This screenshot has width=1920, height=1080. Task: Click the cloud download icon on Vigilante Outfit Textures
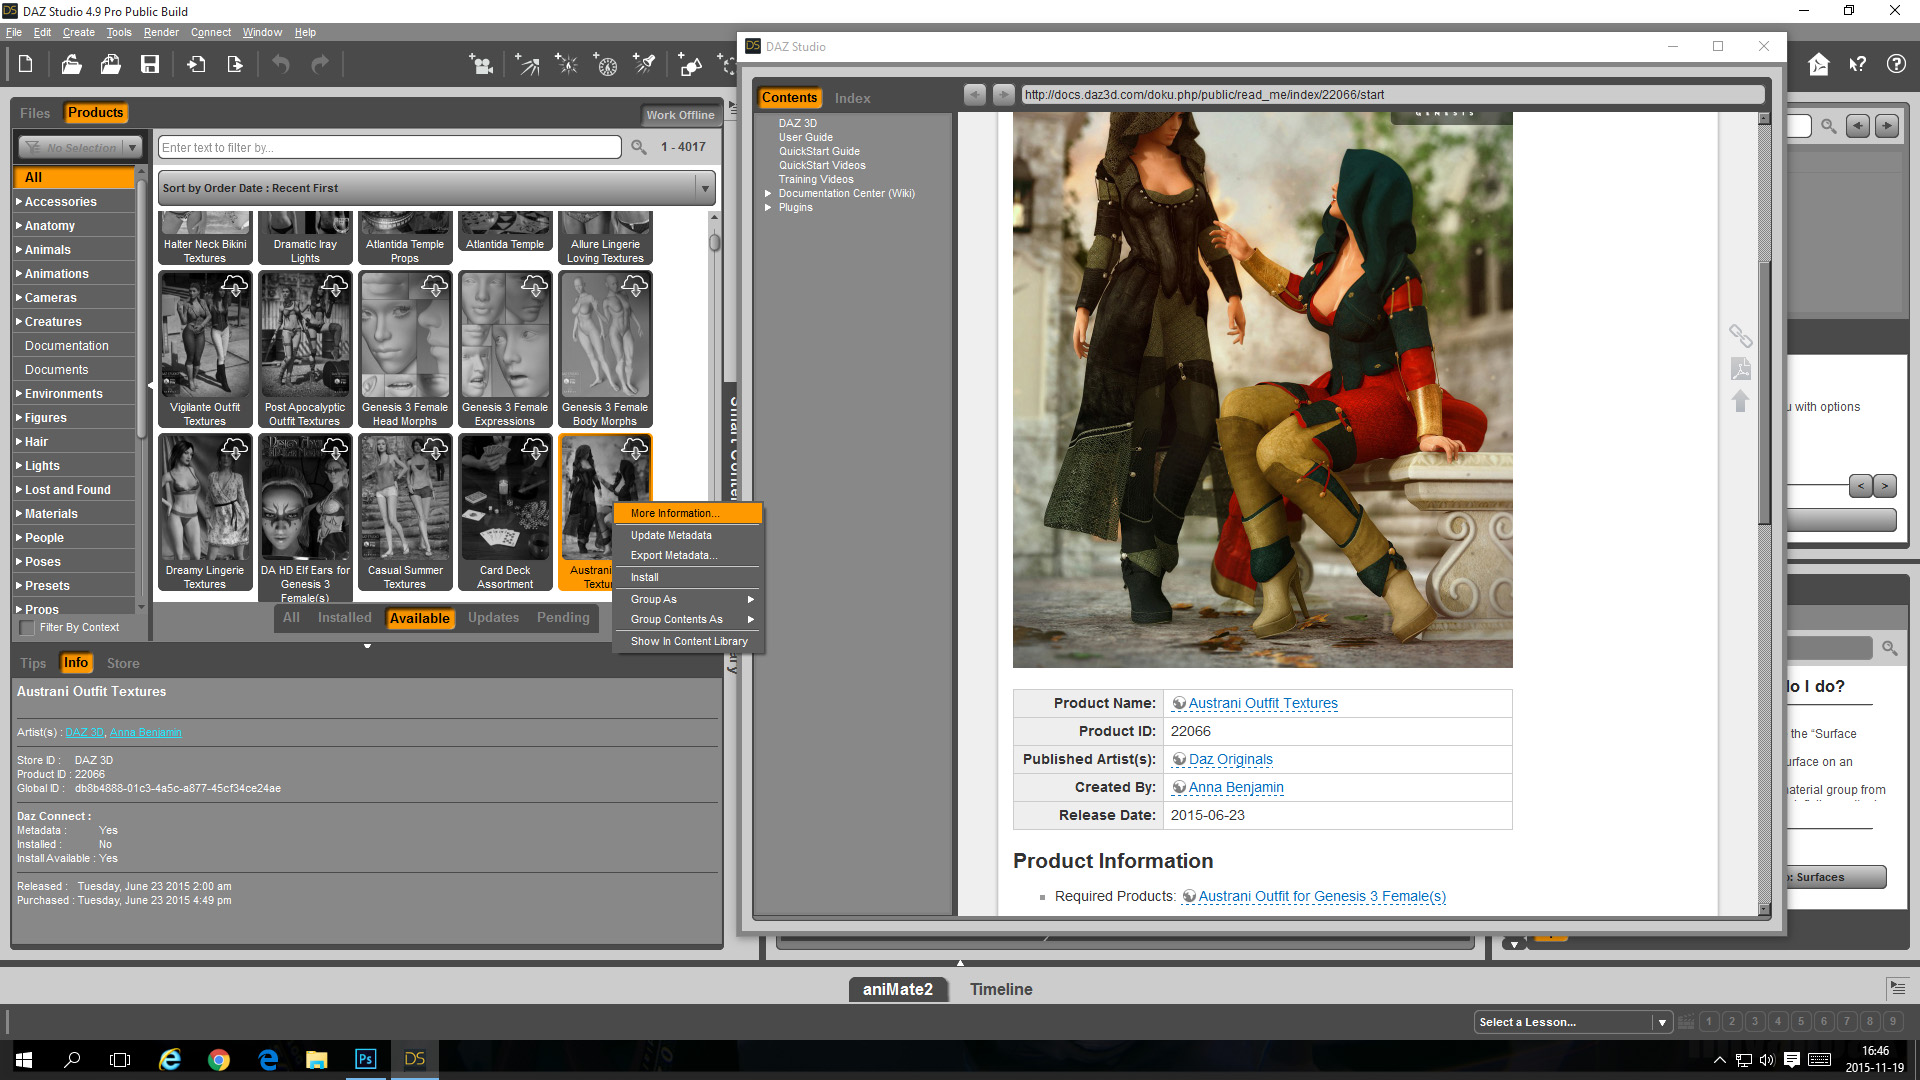234,286
